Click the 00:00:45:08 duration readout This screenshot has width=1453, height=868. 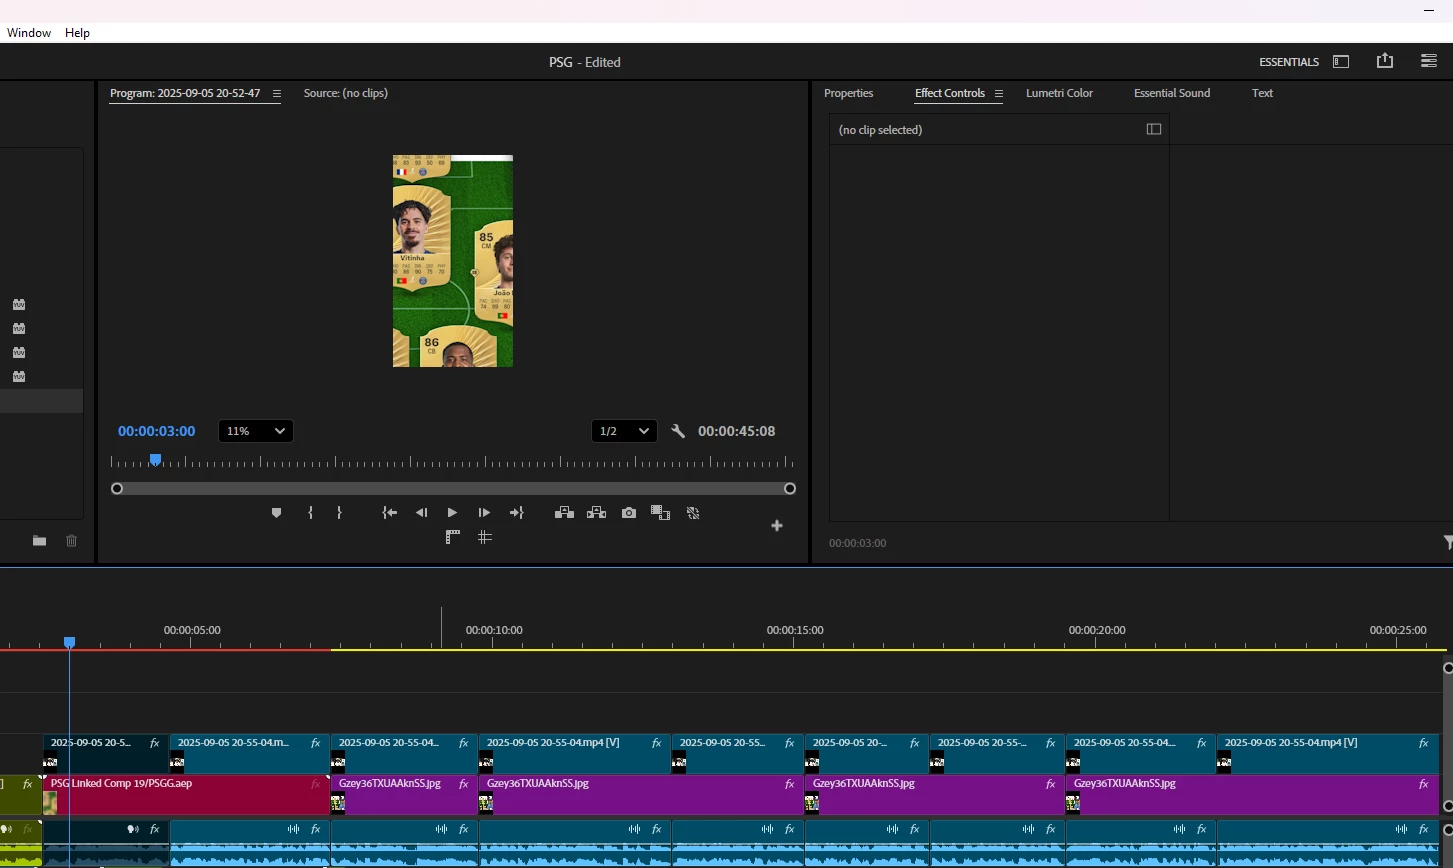click(x=736, y=431)
